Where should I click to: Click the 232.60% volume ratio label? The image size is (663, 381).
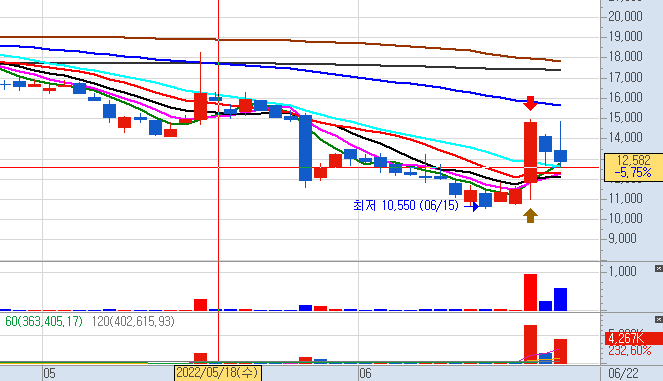(630, 351)
